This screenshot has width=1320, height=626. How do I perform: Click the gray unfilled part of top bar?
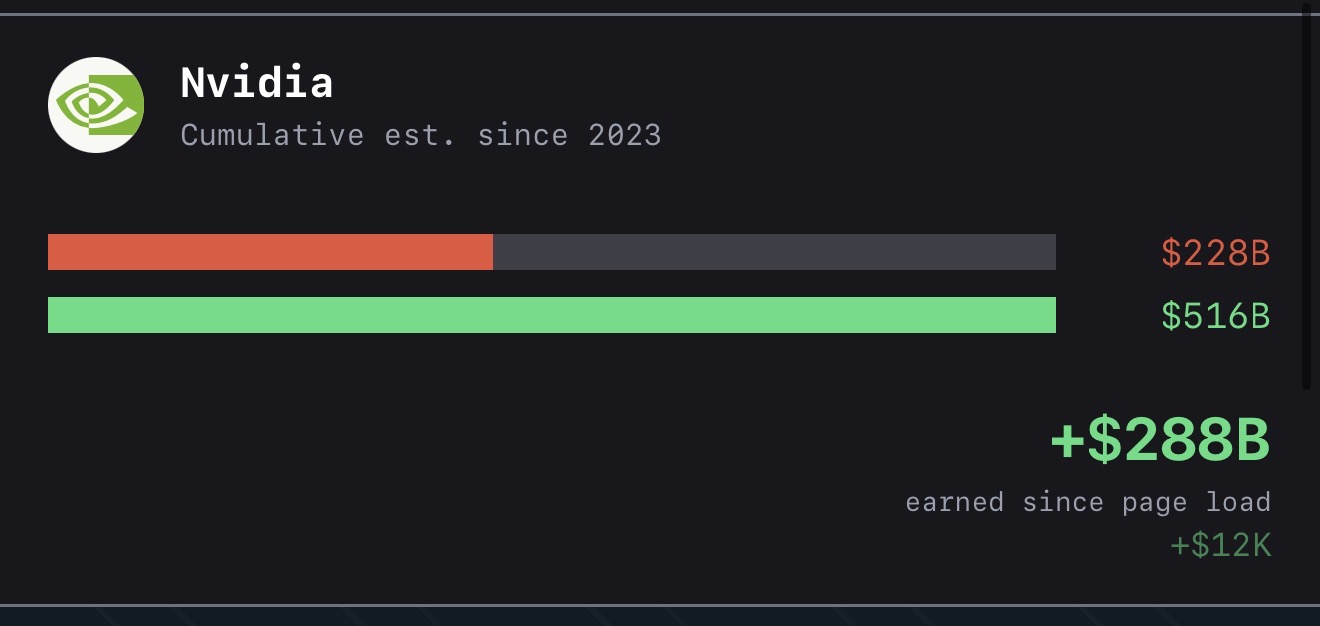point(774,252)
